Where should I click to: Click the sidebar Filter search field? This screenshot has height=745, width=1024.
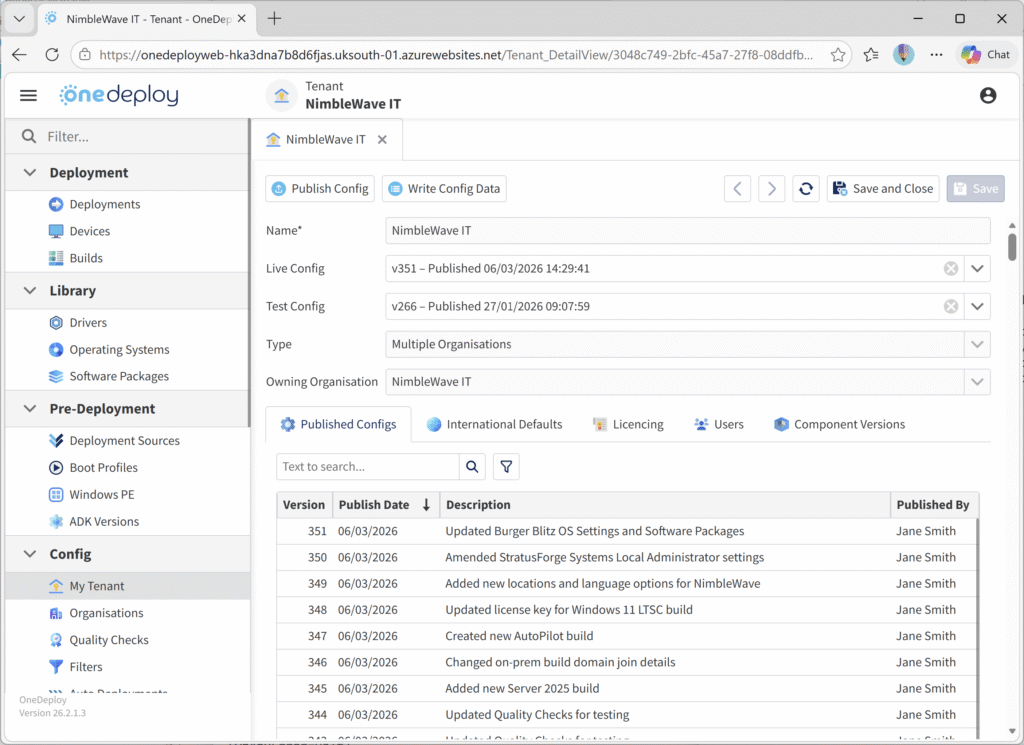(127, 136)
